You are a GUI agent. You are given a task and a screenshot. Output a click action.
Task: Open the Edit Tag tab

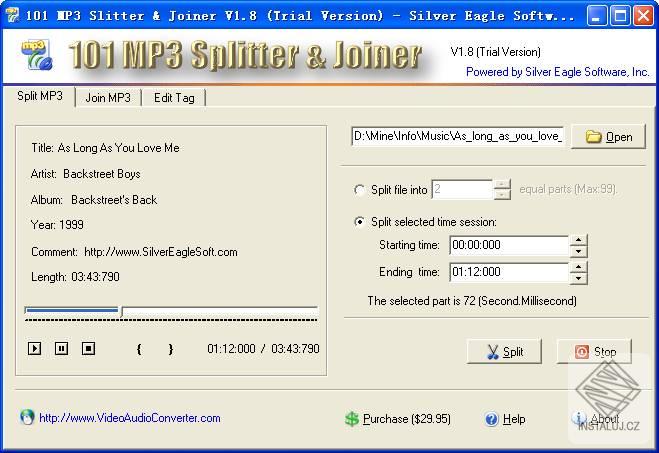pyautogui.click(x=174, y=98)
